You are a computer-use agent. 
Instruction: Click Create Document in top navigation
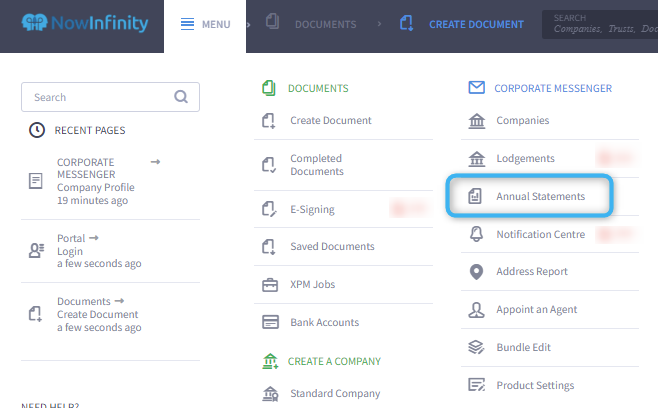pyautogui.click(x=462, y=24)
